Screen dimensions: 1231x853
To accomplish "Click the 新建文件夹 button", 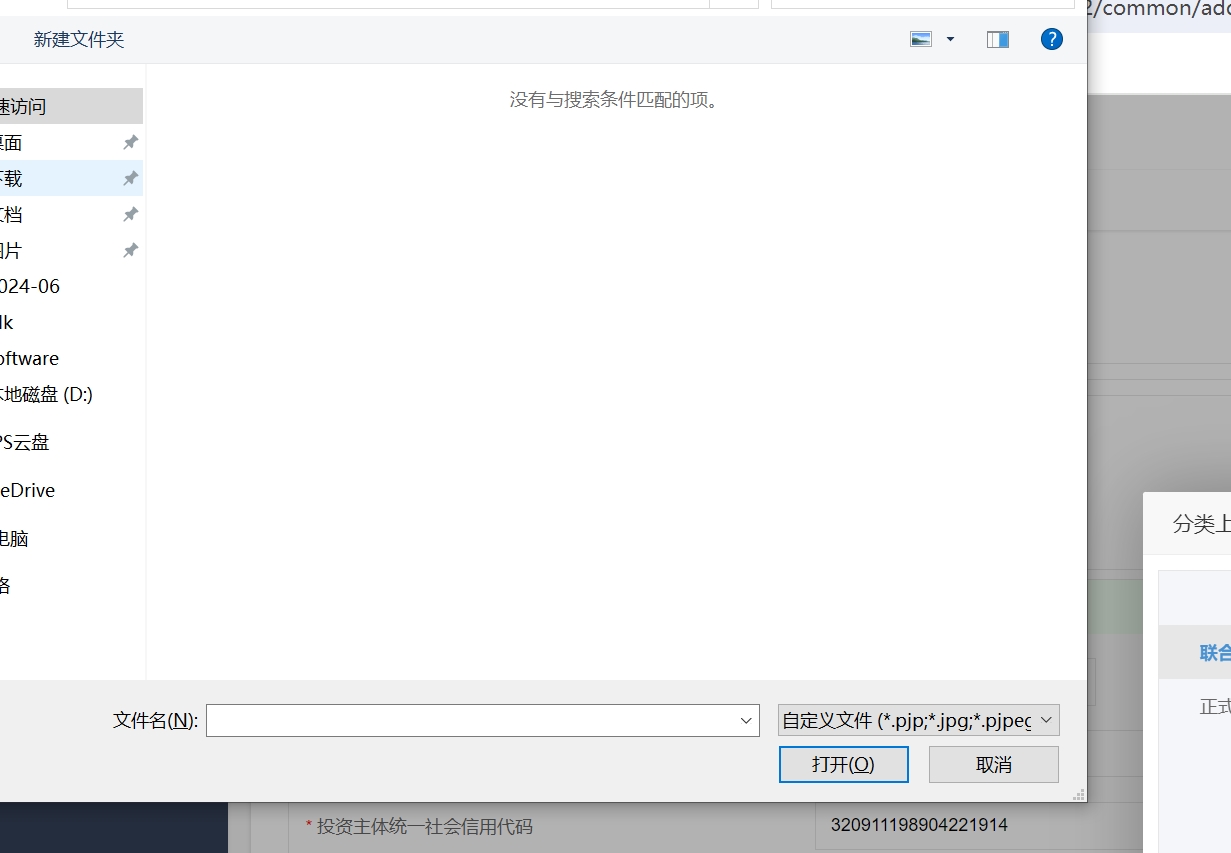I will pyautogui.click(x=79, y=39).
